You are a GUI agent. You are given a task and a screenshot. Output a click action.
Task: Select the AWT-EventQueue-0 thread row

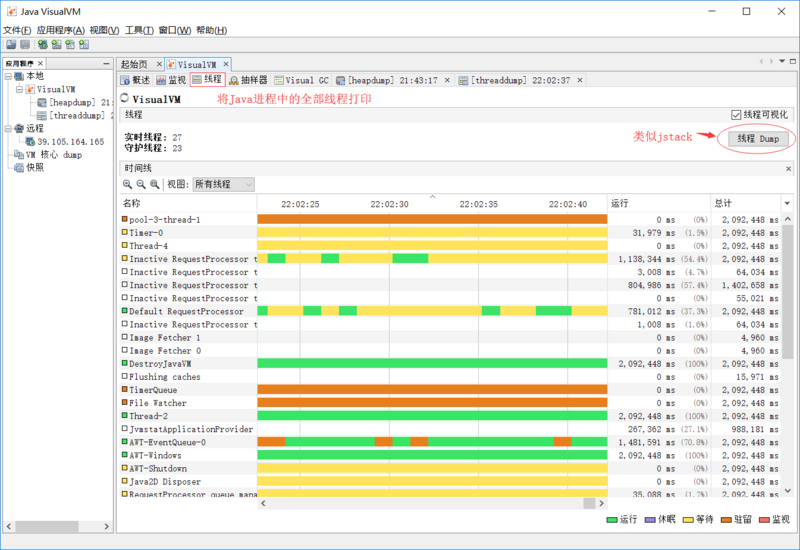click(449, 442)
